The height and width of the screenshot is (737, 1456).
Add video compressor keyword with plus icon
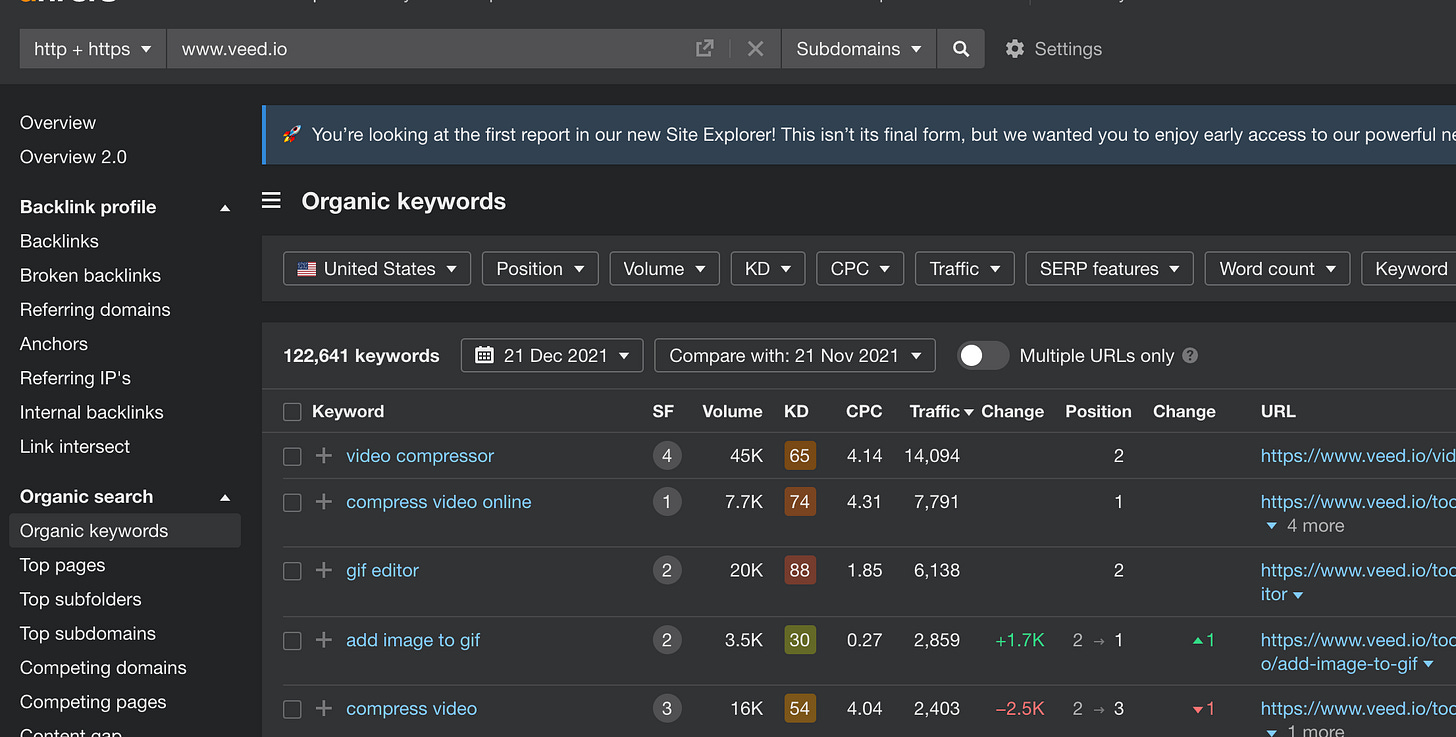coord(323,456)
